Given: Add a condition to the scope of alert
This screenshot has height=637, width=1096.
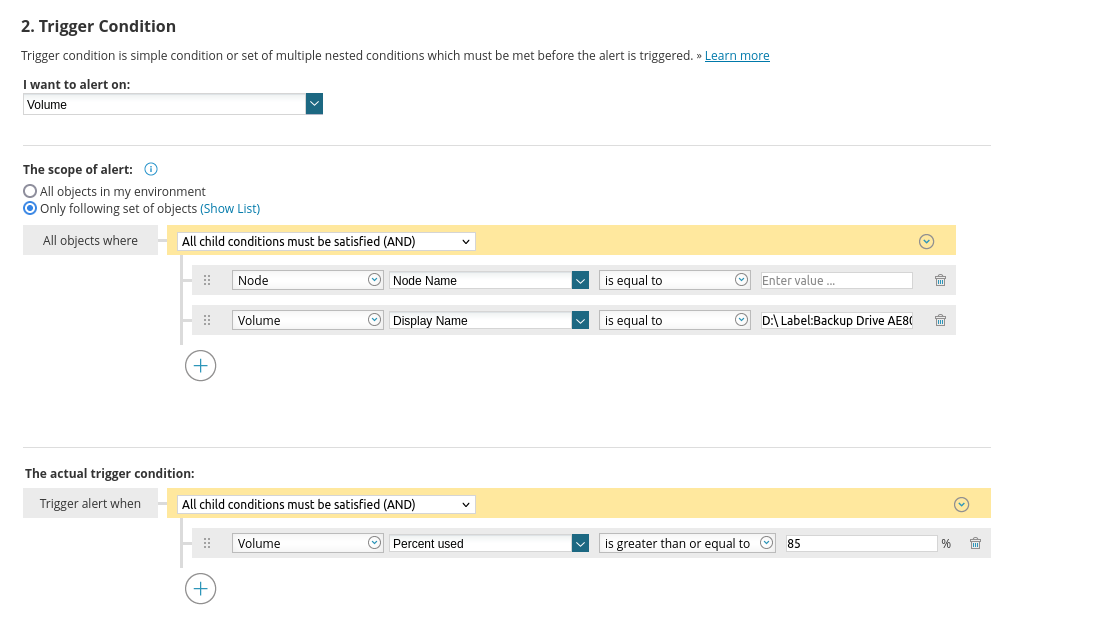Looking at the screenshot, I should pos(201,366).
